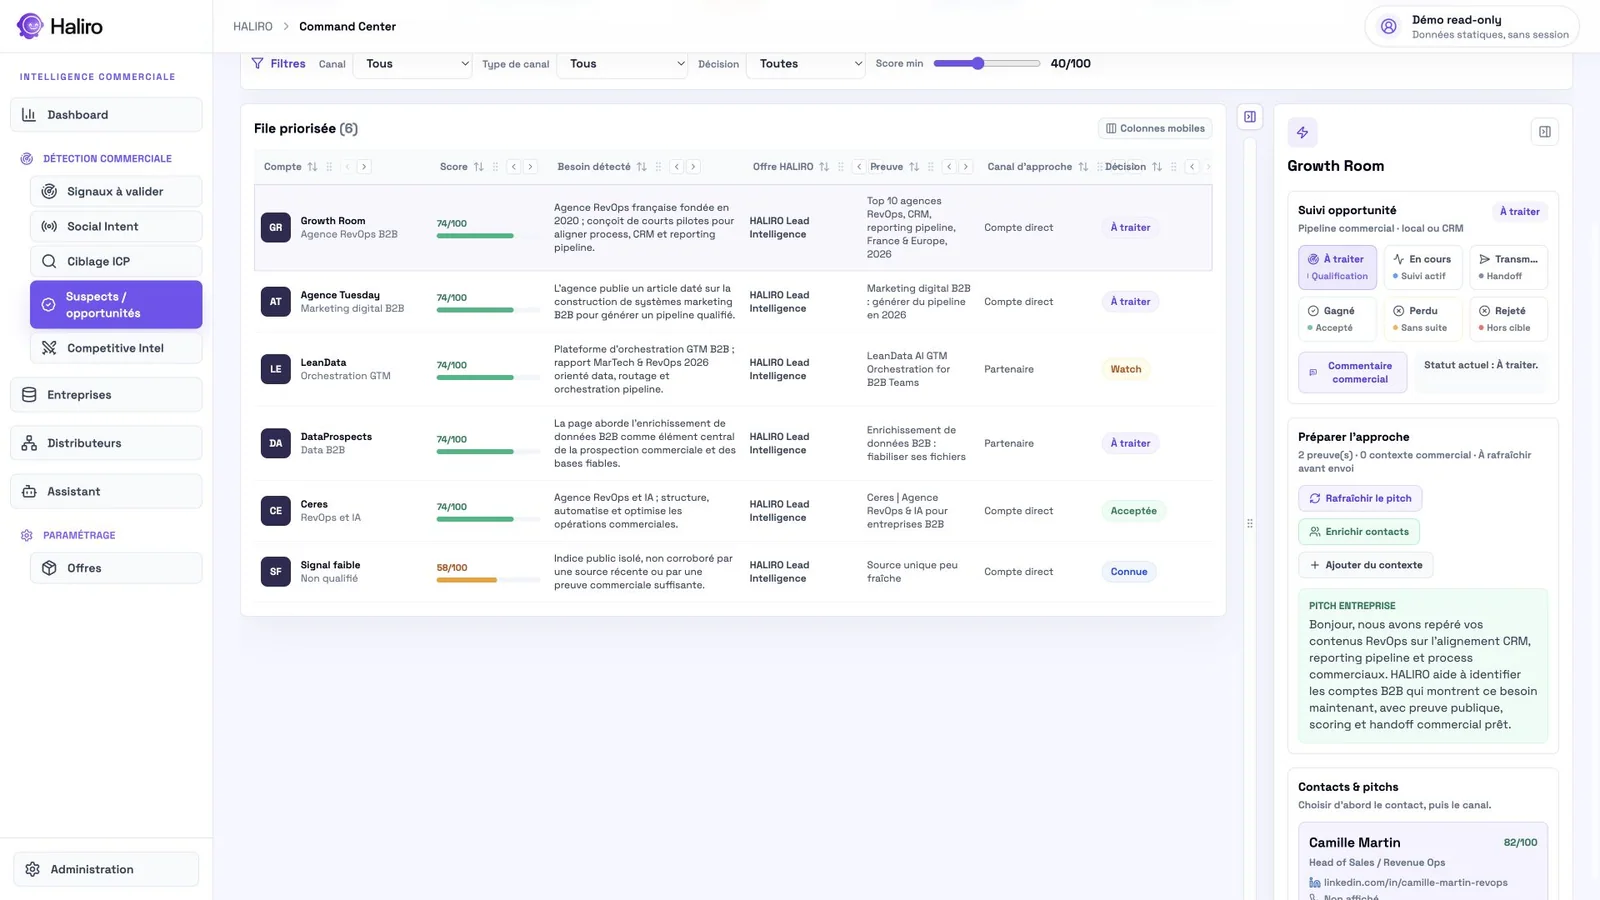This screenshot has height=900, width=1600.
Task: Move Score column left with arrow
Action: [514, 167]
